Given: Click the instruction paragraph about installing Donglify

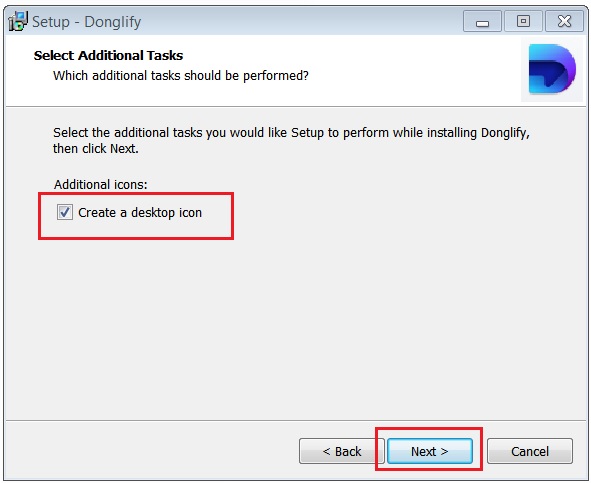Looking at the screenshot, I should click(291, 140).
